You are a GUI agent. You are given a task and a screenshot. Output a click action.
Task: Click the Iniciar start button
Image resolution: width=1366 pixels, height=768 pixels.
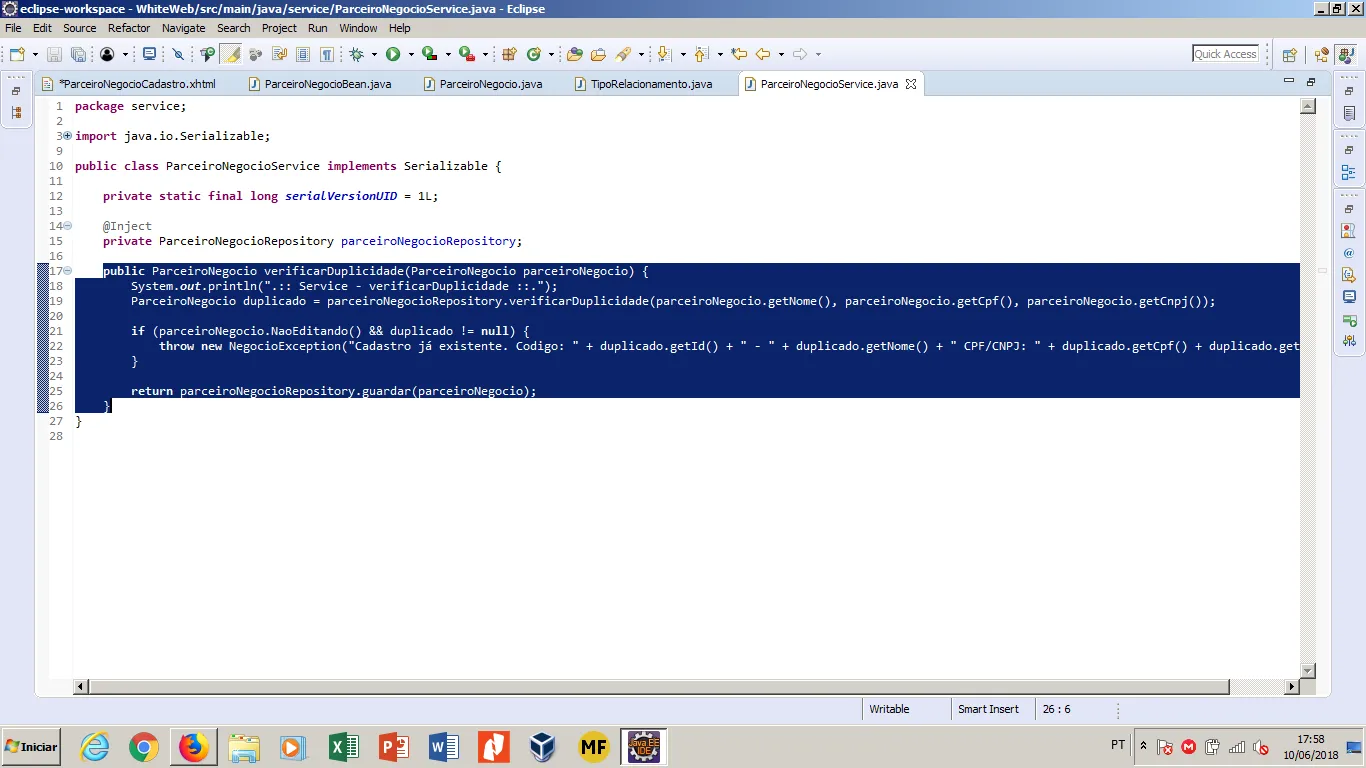(x=31, y=747)
